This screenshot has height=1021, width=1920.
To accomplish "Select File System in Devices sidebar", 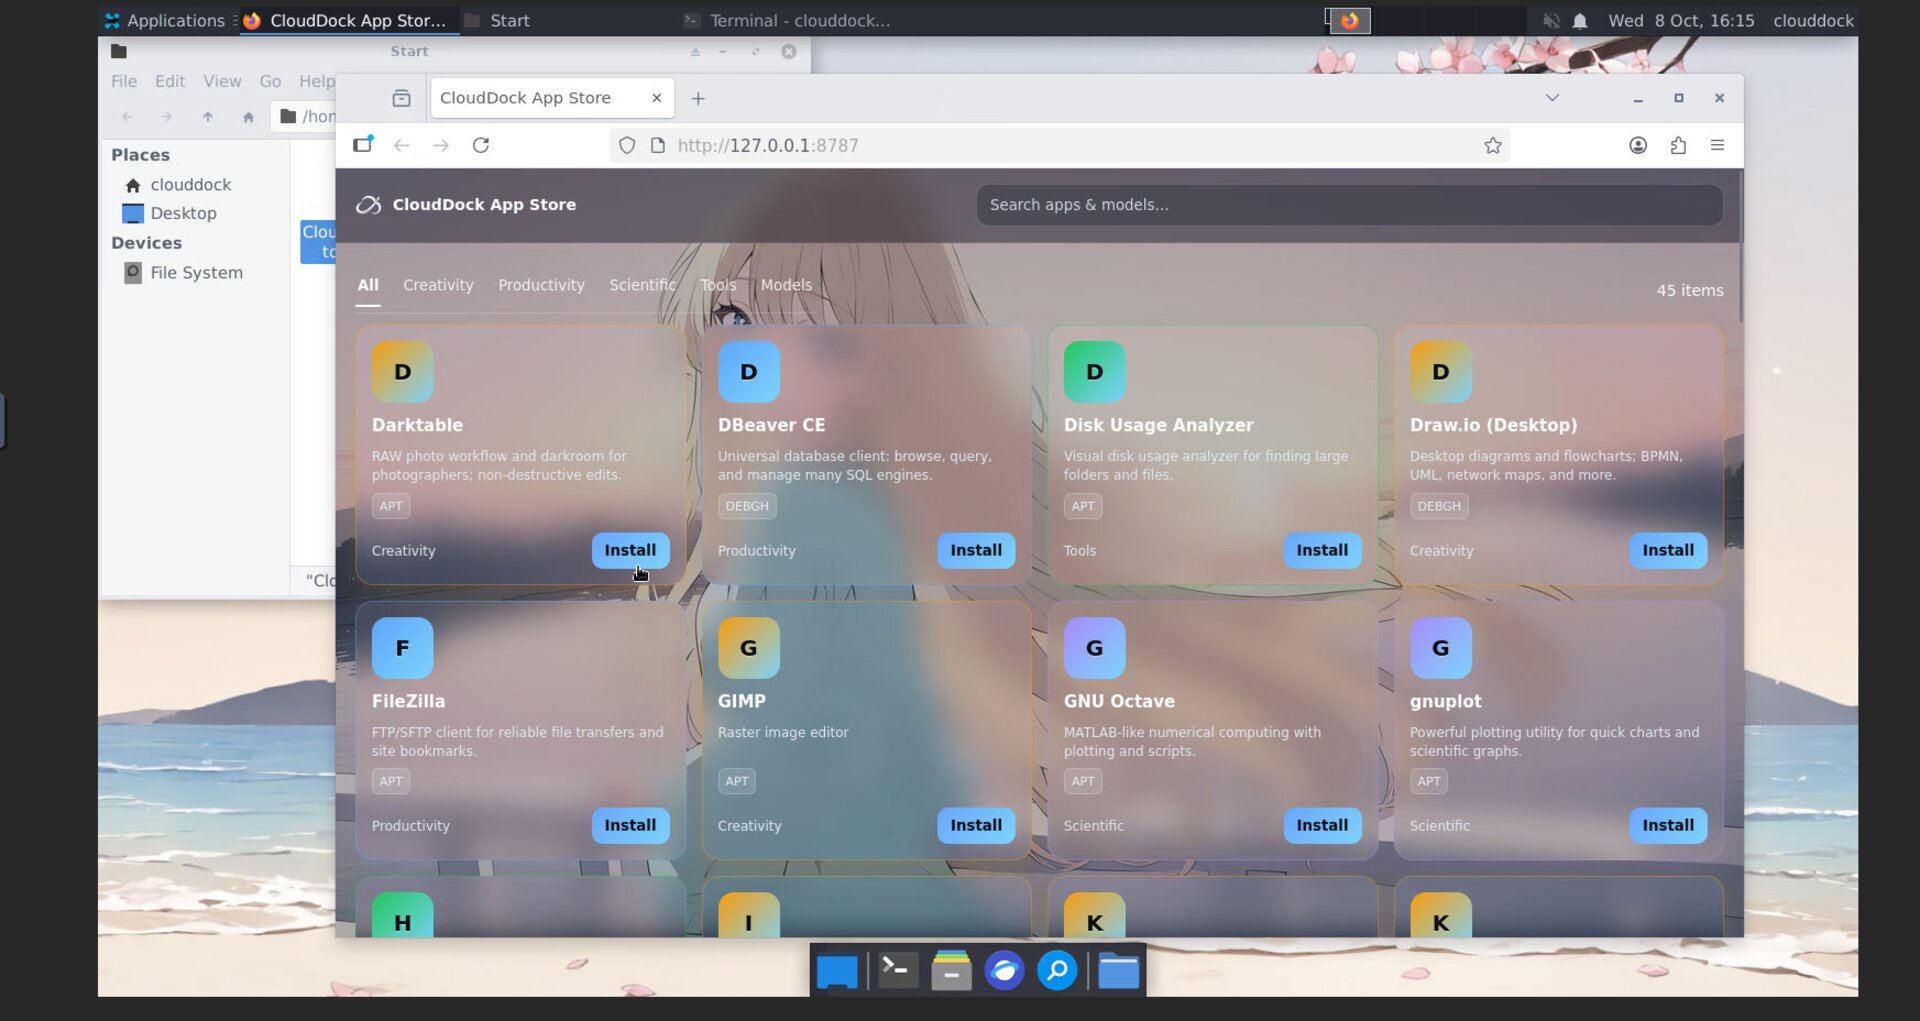I will tap(196, 273).
